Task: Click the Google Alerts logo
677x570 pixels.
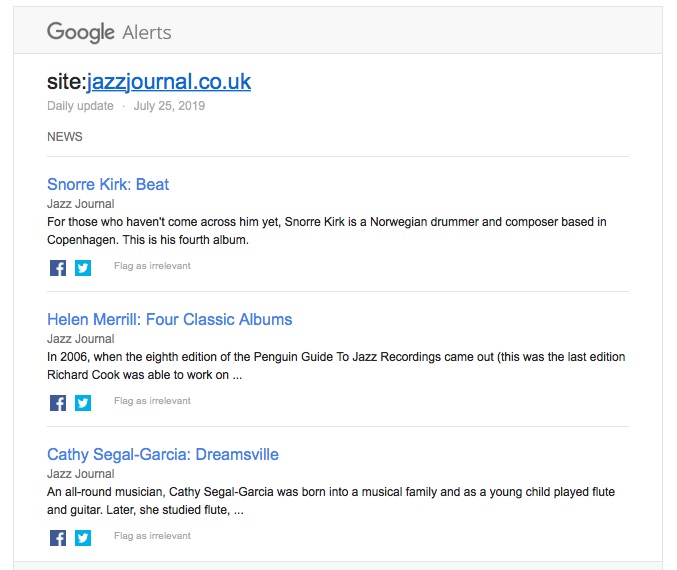Action: pyautogui.click(x=109, y=32)
